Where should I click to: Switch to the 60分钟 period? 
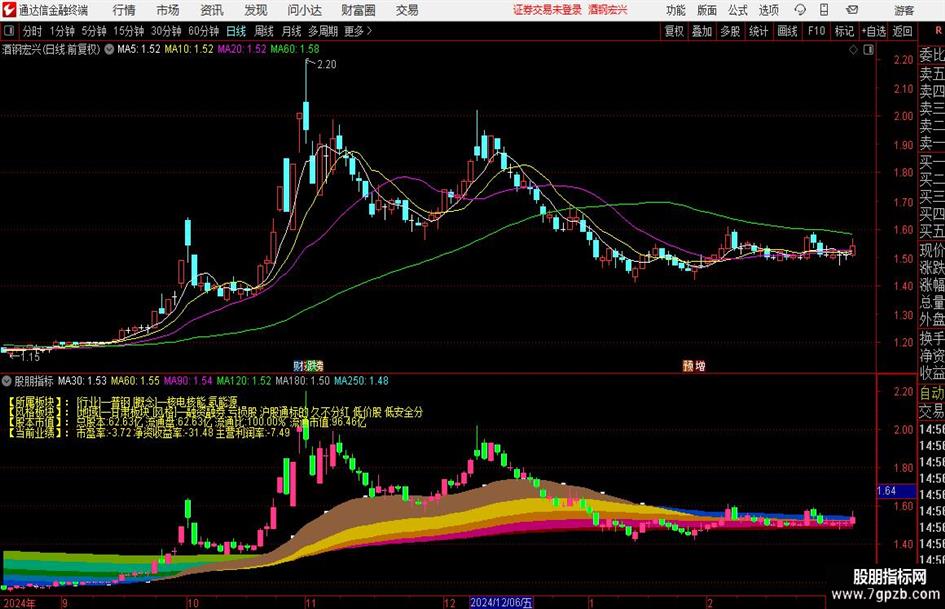click(203, 31)
